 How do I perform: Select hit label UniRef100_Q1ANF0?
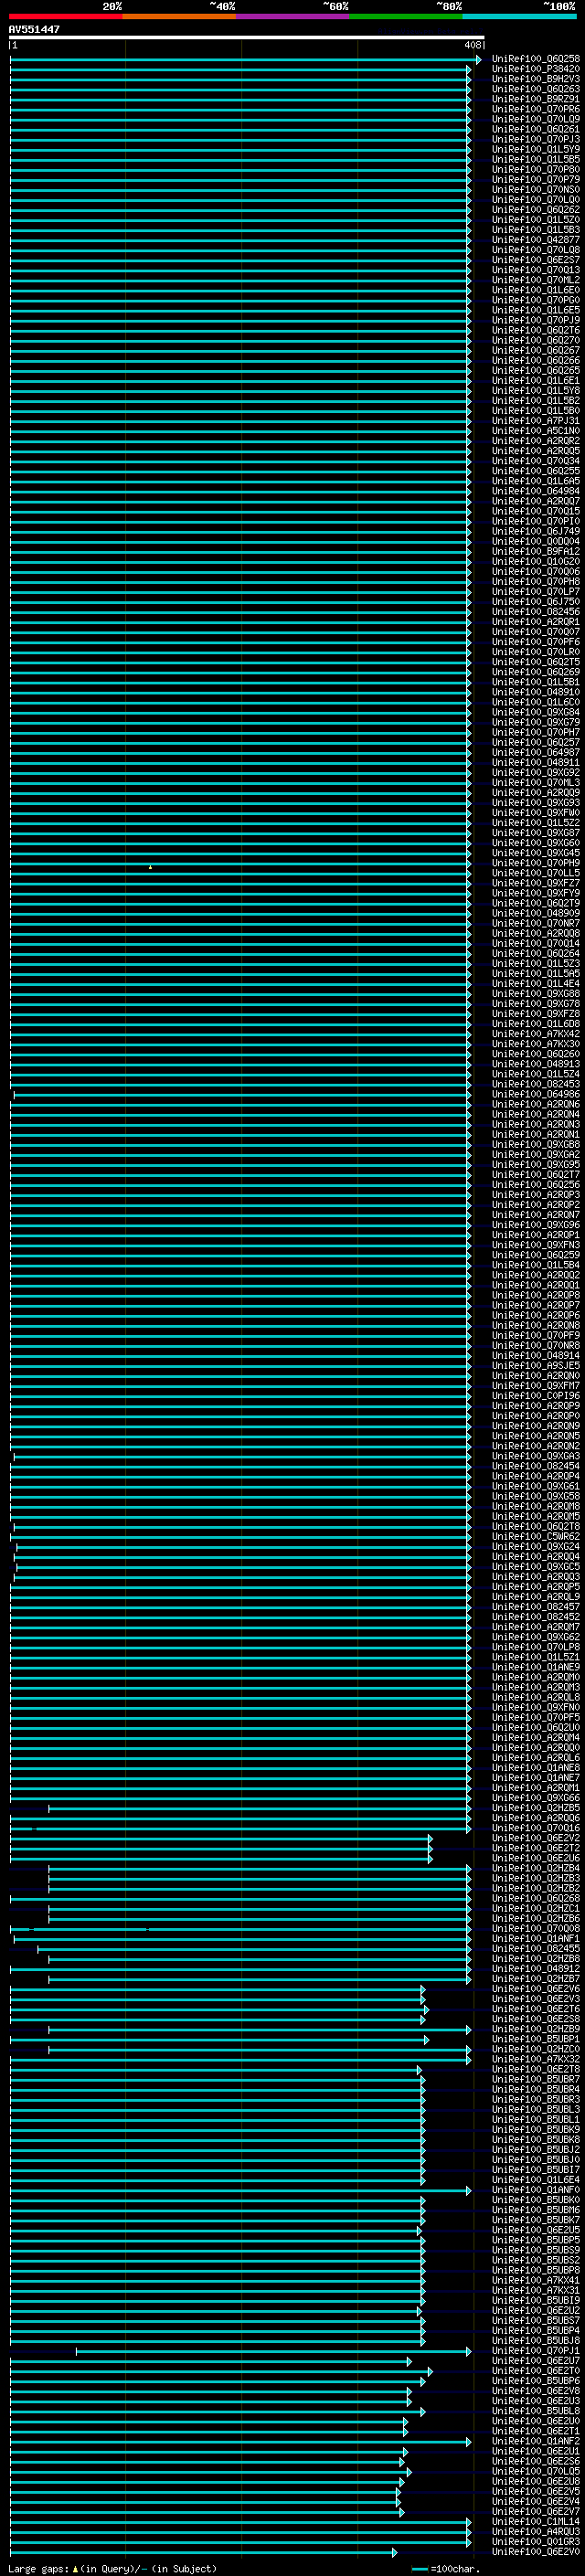[x=536, y=2190]
